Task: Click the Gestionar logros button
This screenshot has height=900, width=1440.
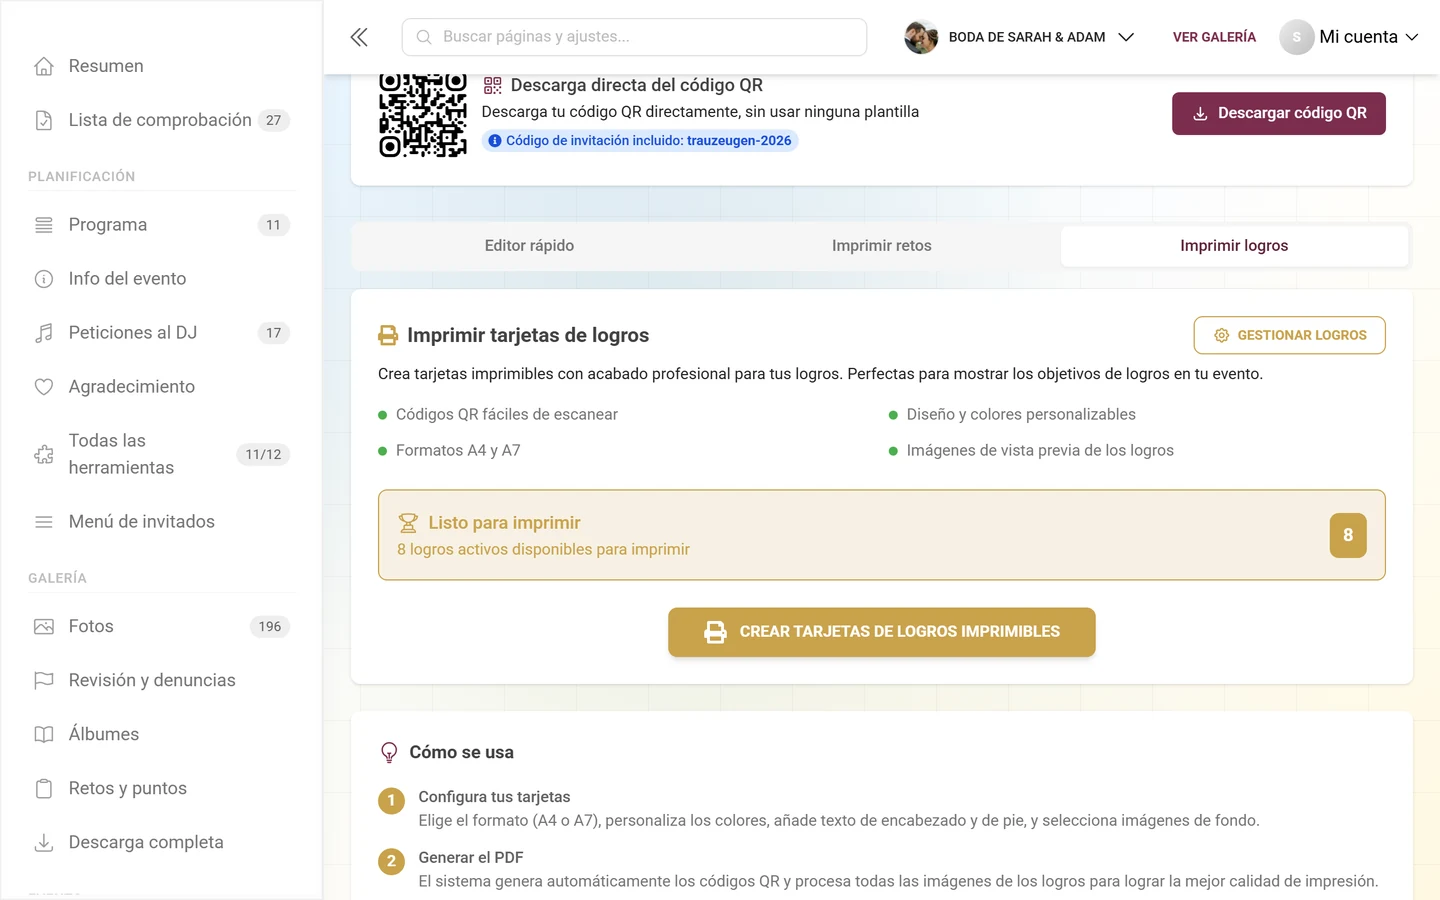Action: point(1290,336)
